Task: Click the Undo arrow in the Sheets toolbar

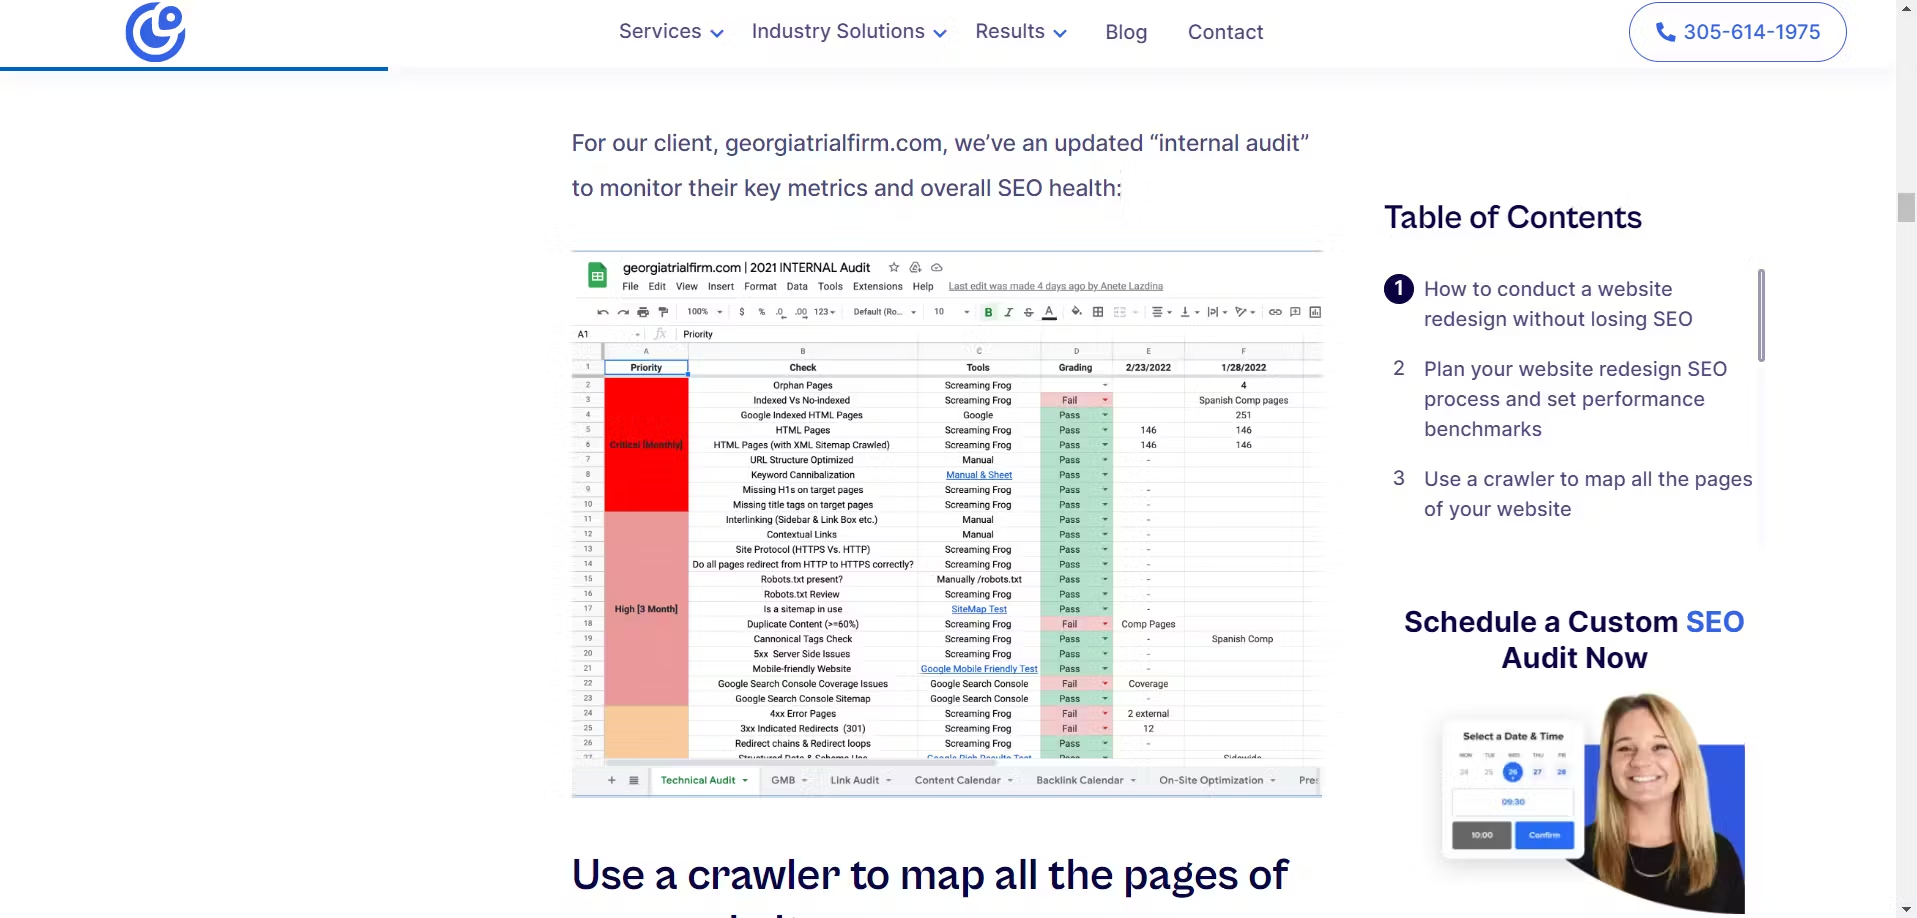Action: 603,312
